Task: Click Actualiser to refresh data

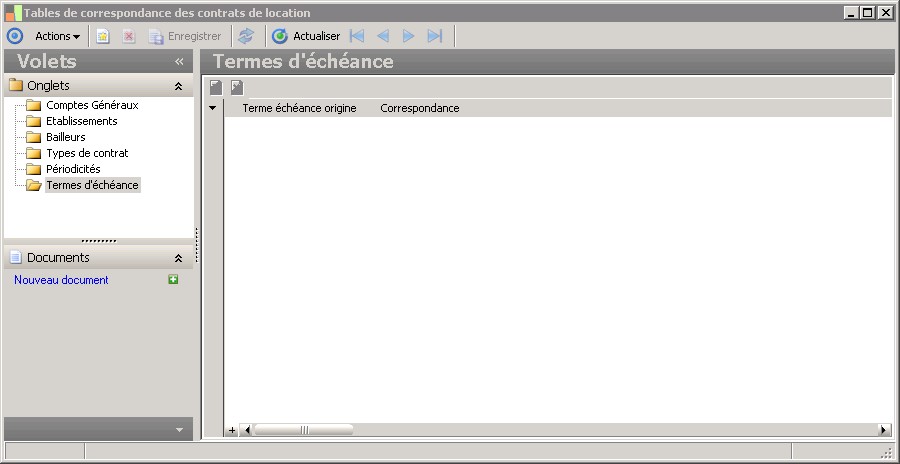Action: tap(306, 36)
